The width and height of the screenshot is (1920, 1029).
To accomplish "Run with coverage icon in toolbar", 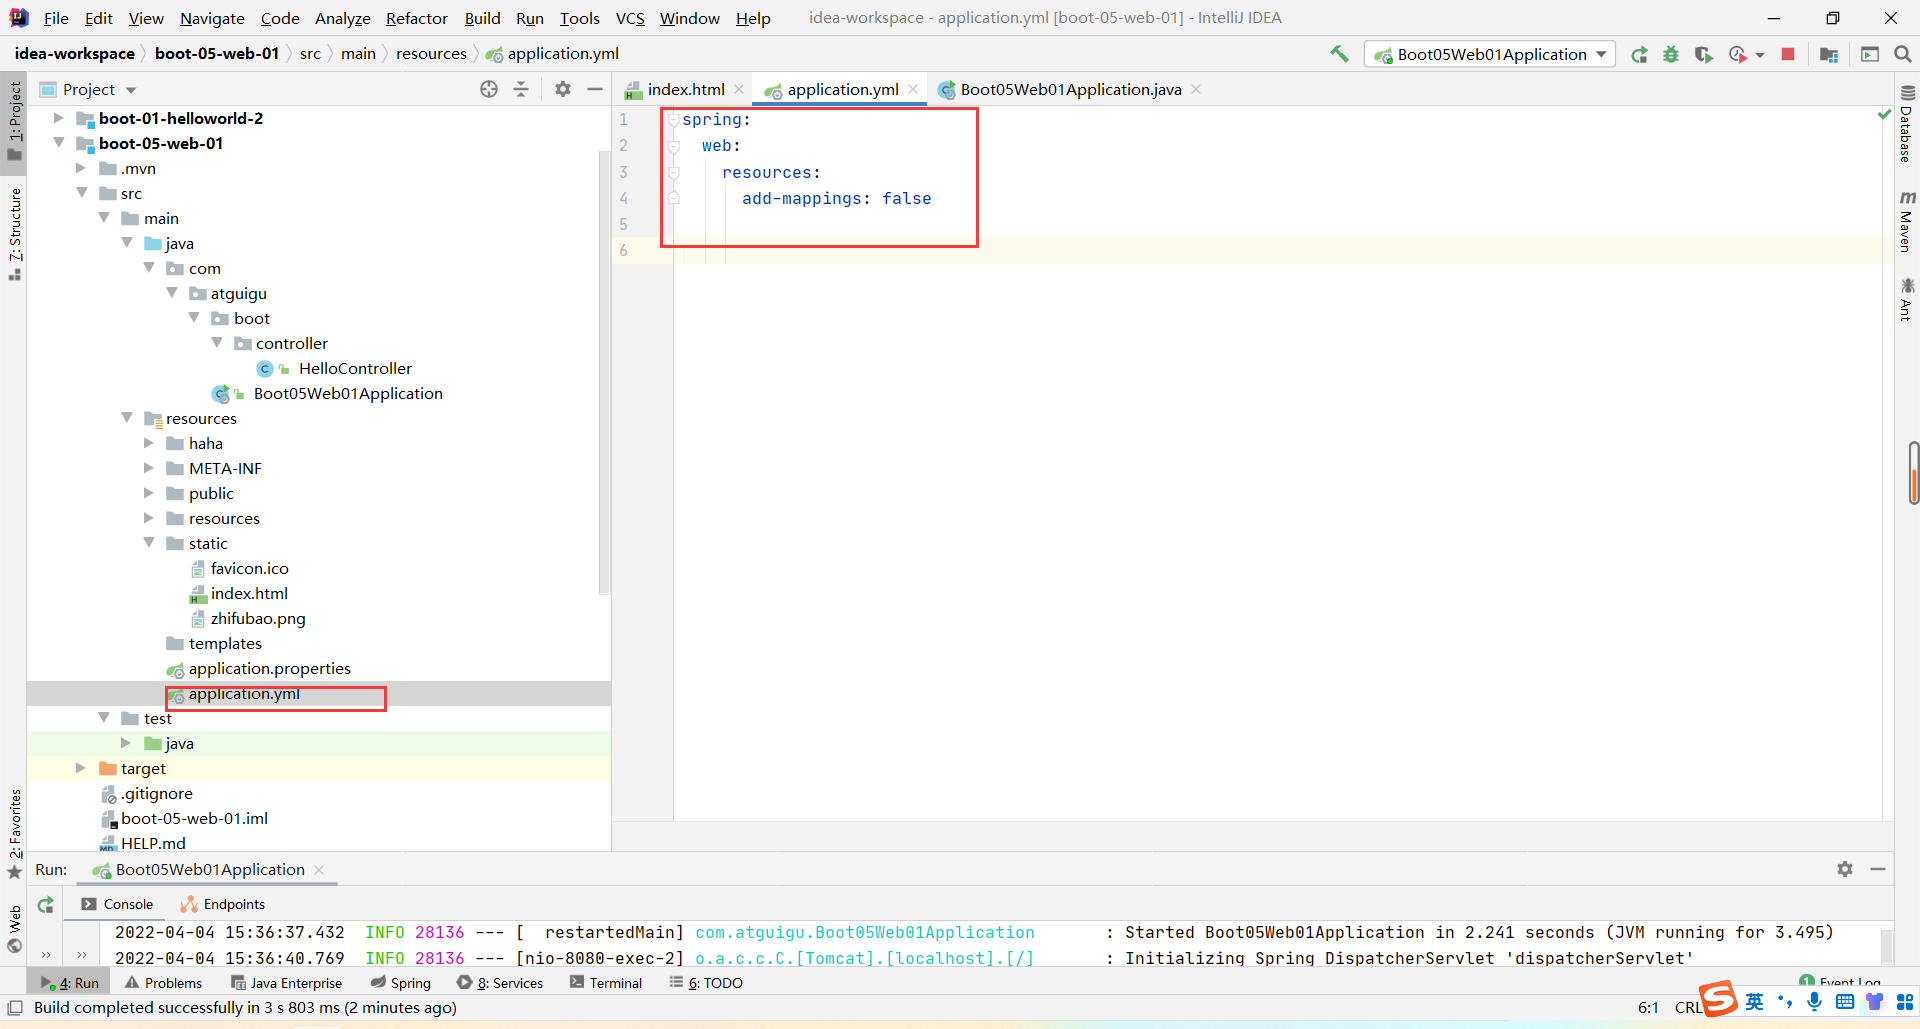I will click(x=1703, y=55).
